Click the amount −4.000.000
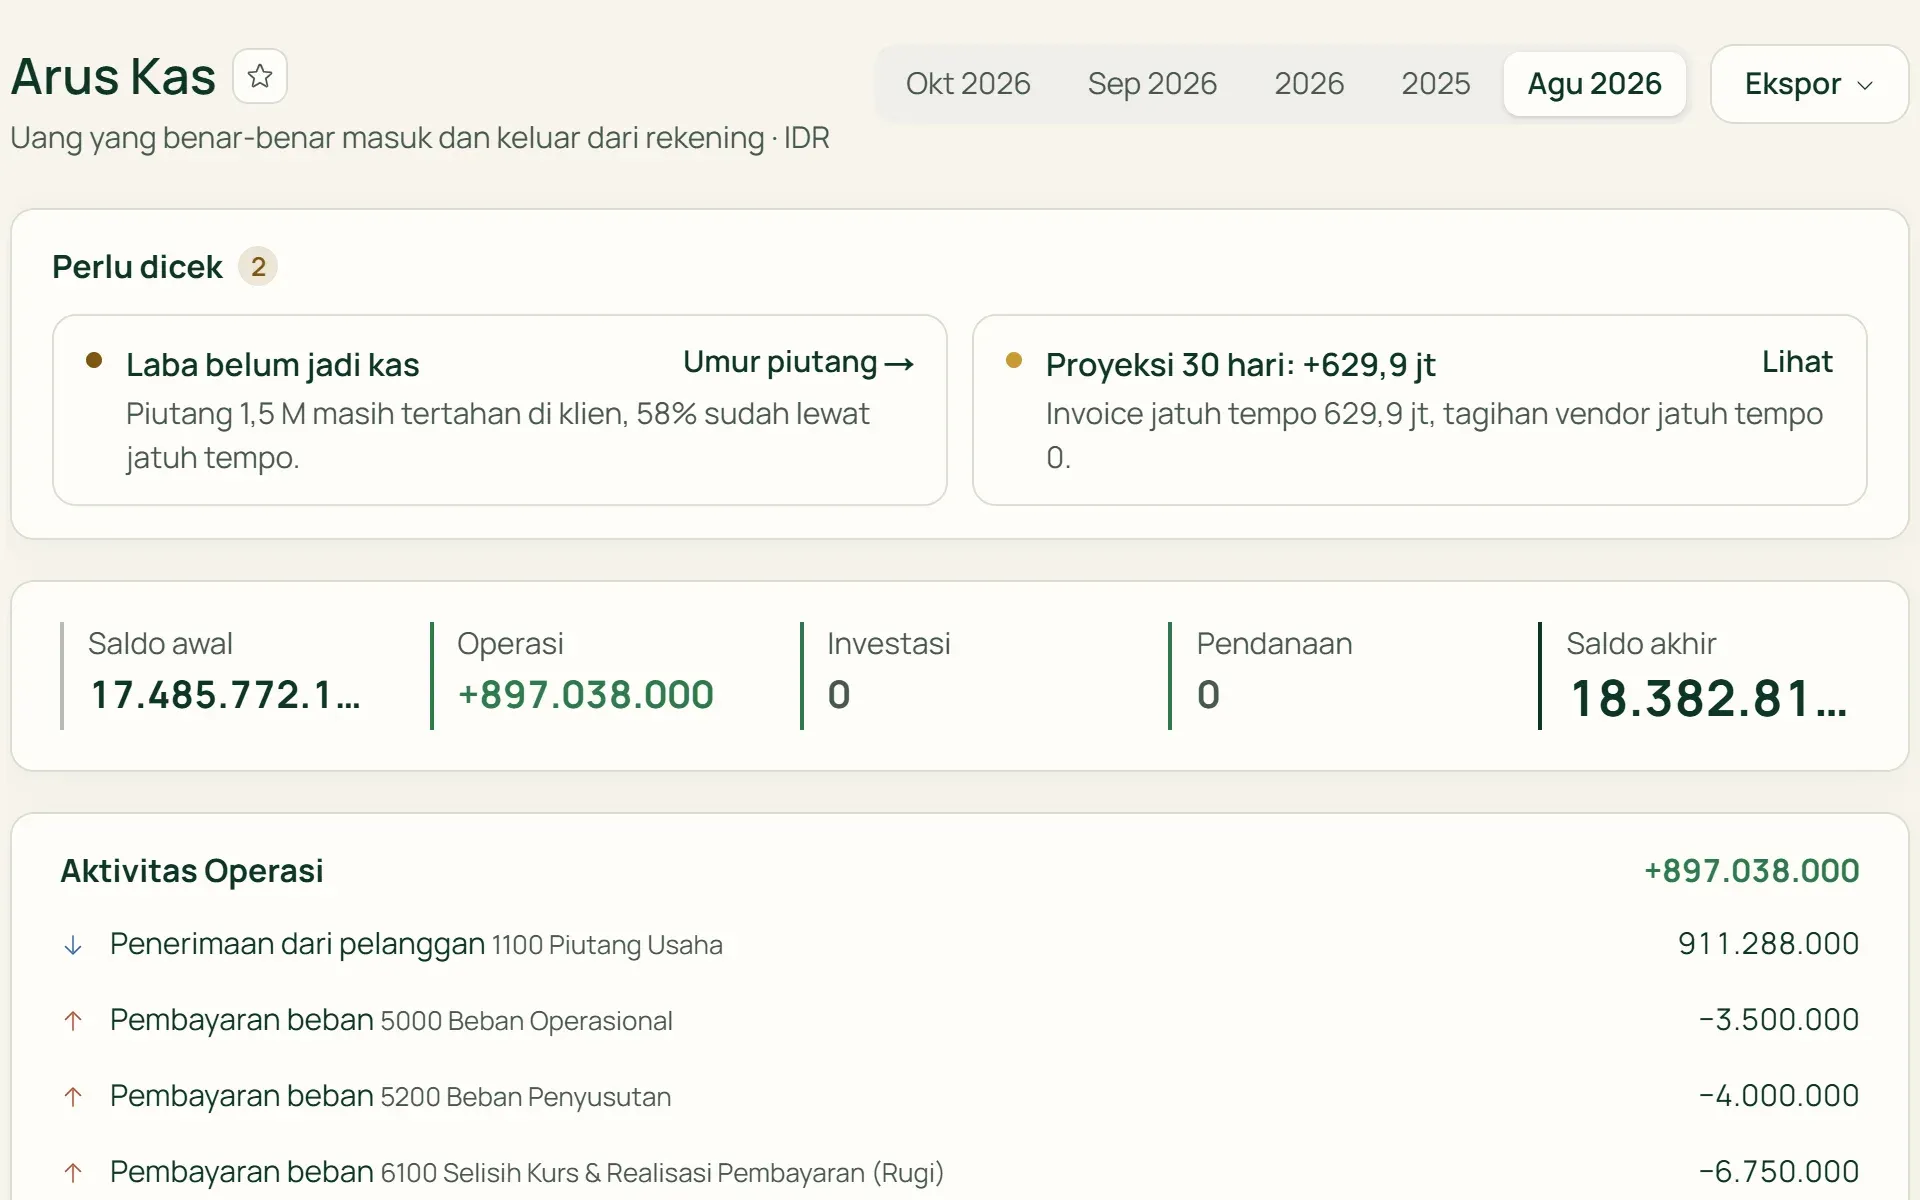 click(1779, 1096)
